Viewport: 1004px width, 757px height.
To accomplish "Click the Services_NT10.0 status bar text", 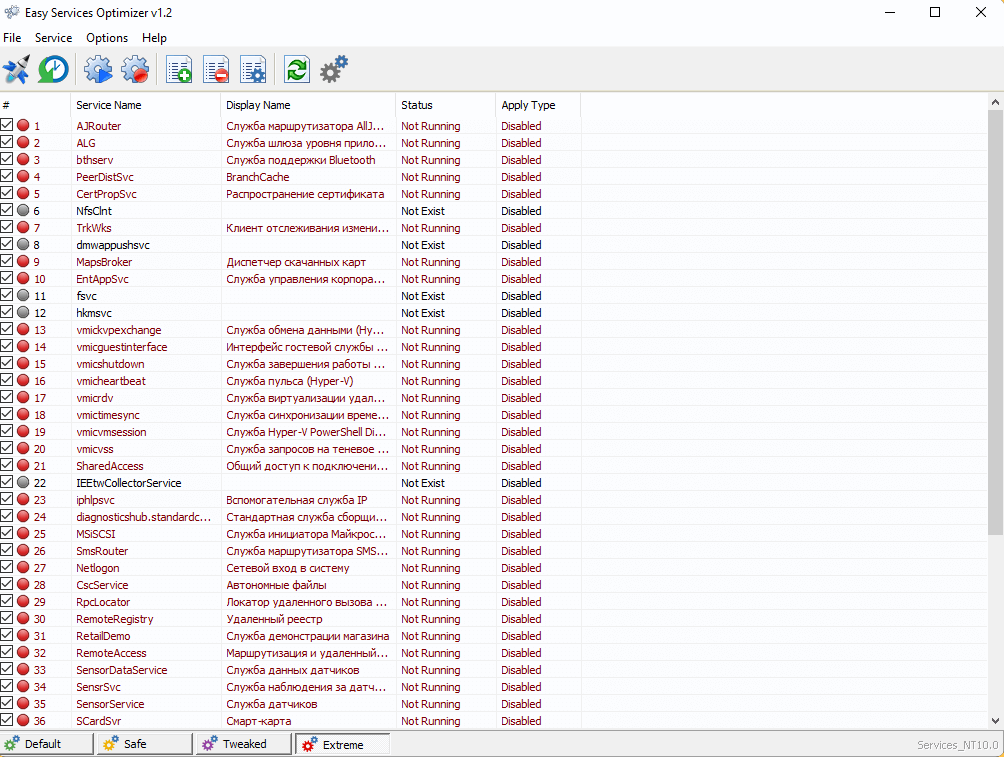I will click(x=957, y=744).
